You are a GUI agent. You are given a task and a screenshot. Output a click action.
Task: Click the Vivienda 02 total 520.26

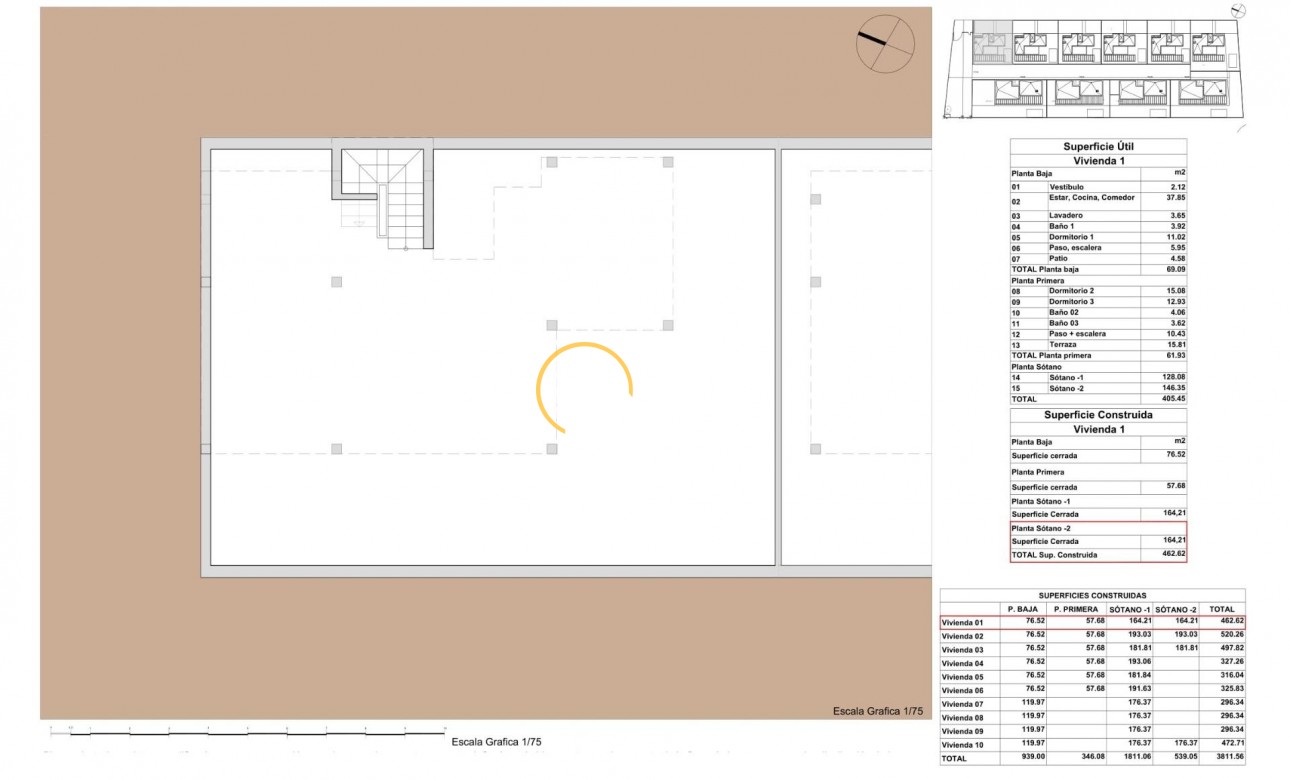click(1230, 635)
